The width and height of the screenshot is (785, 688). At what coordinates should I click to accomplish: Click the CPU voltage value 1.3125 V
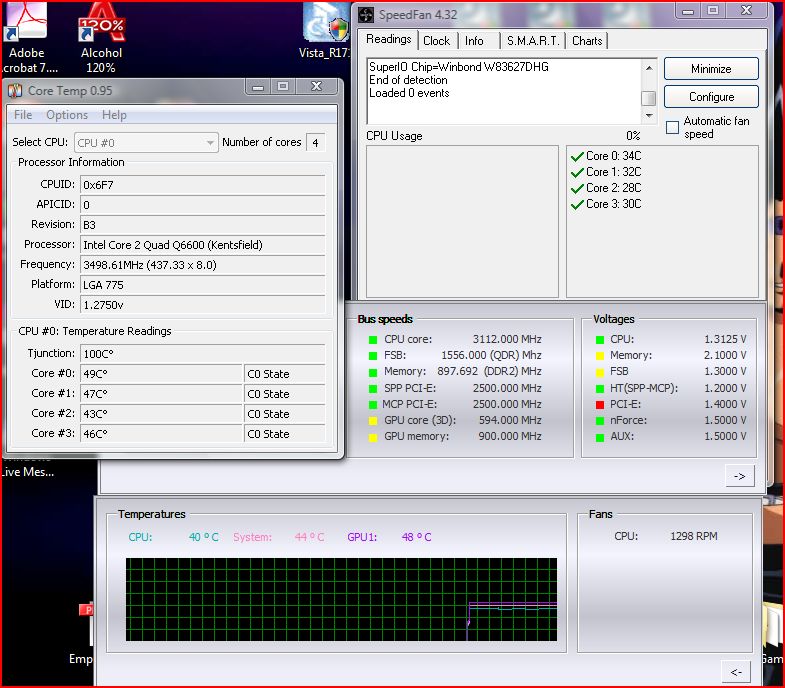pos(725,339)
